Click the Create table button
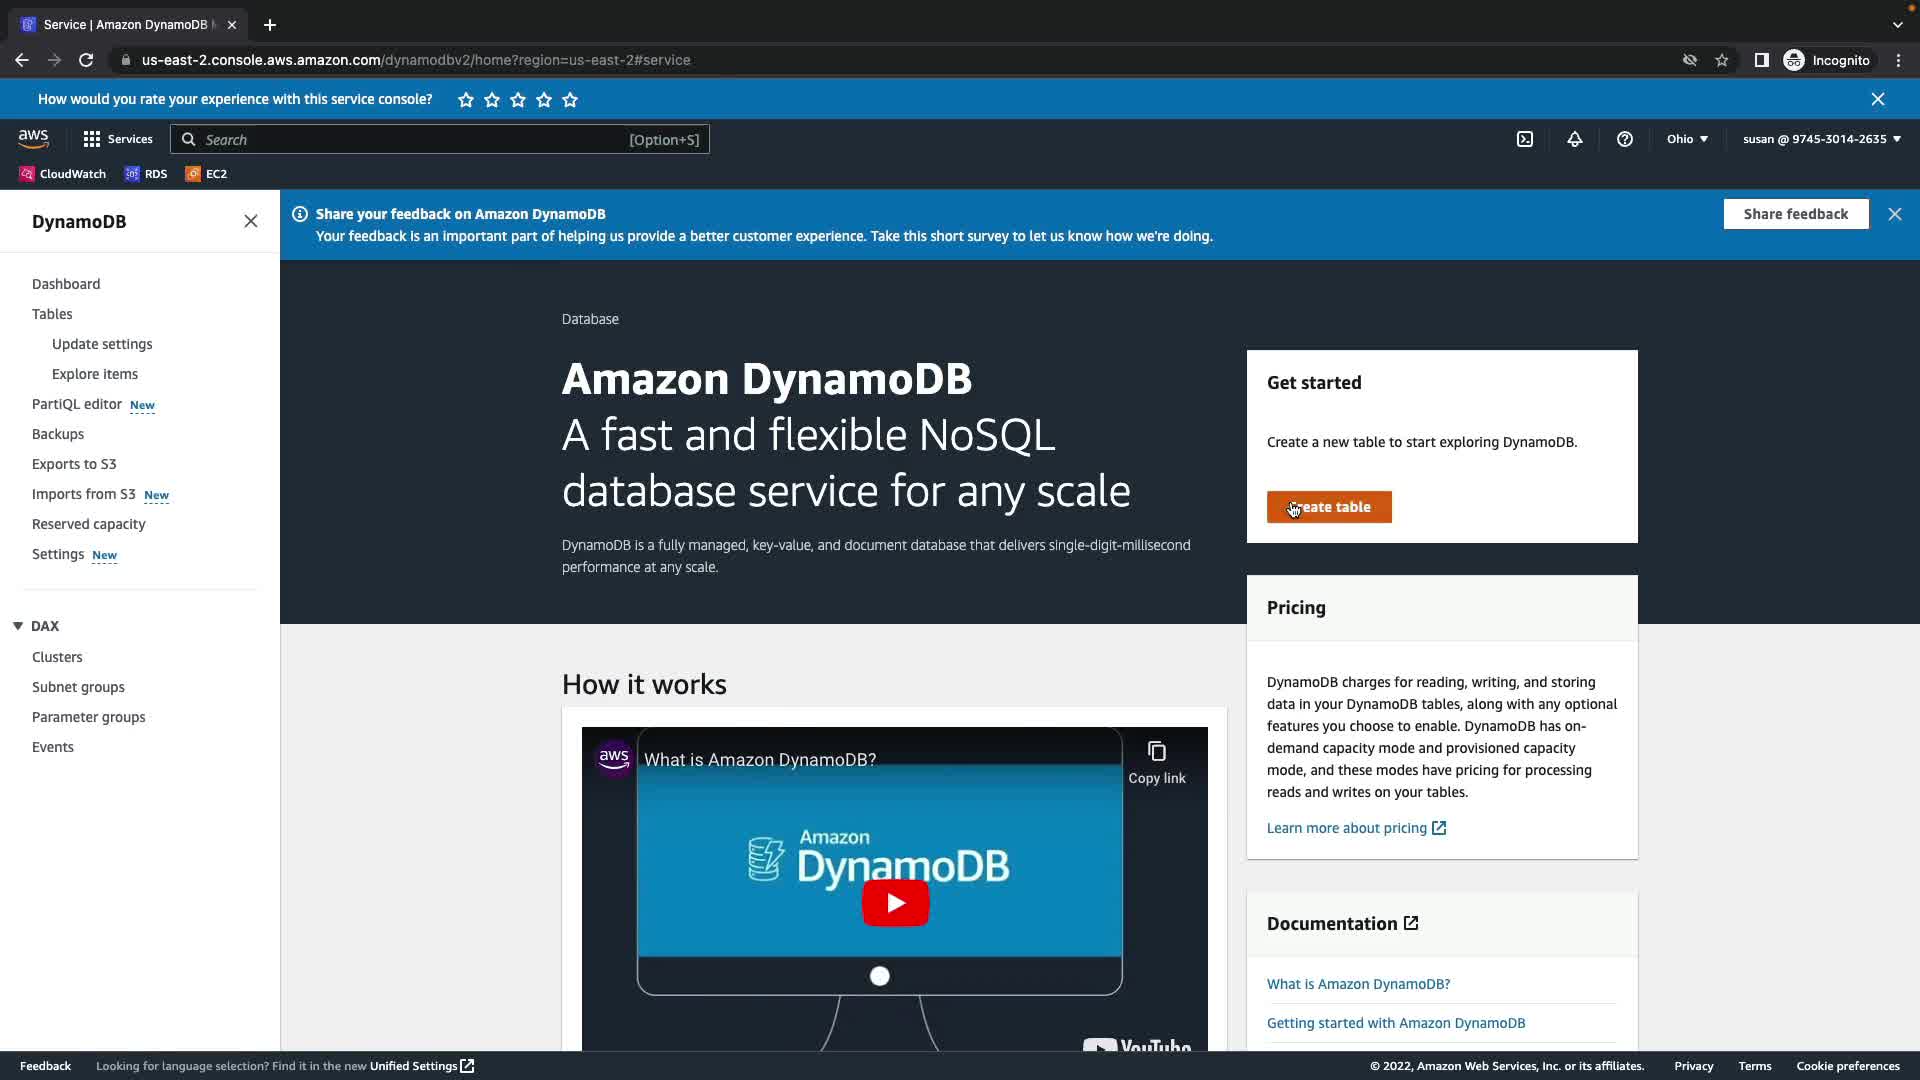This screenshot has height=1080, width=1920. pyautogui.click(x=1328, y=507)
